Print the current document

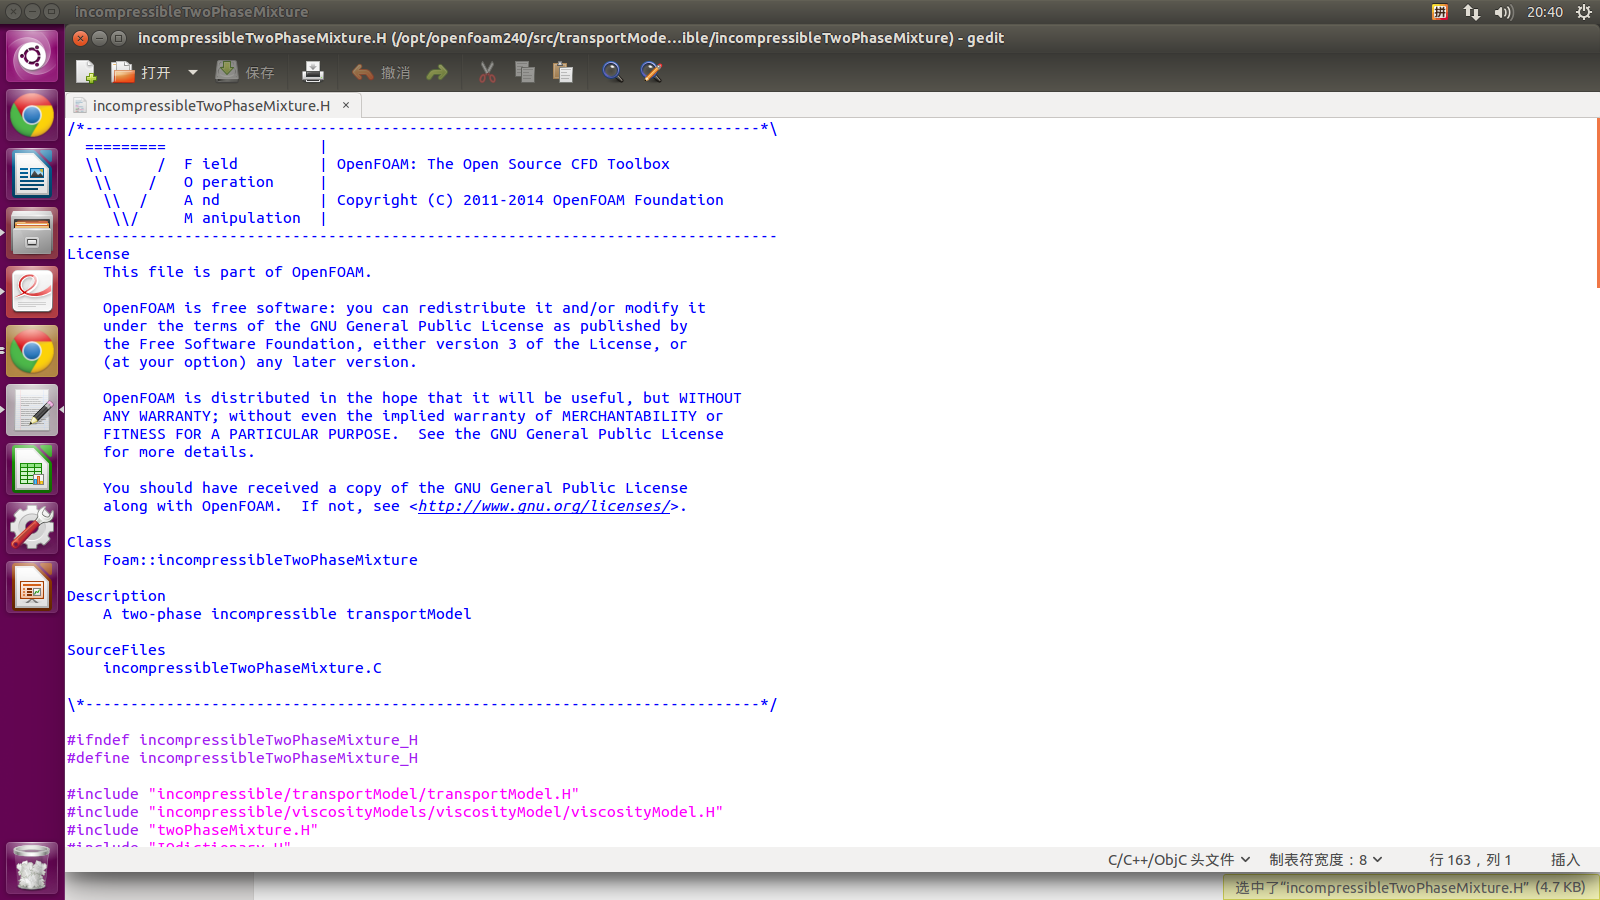pos(313,72)
